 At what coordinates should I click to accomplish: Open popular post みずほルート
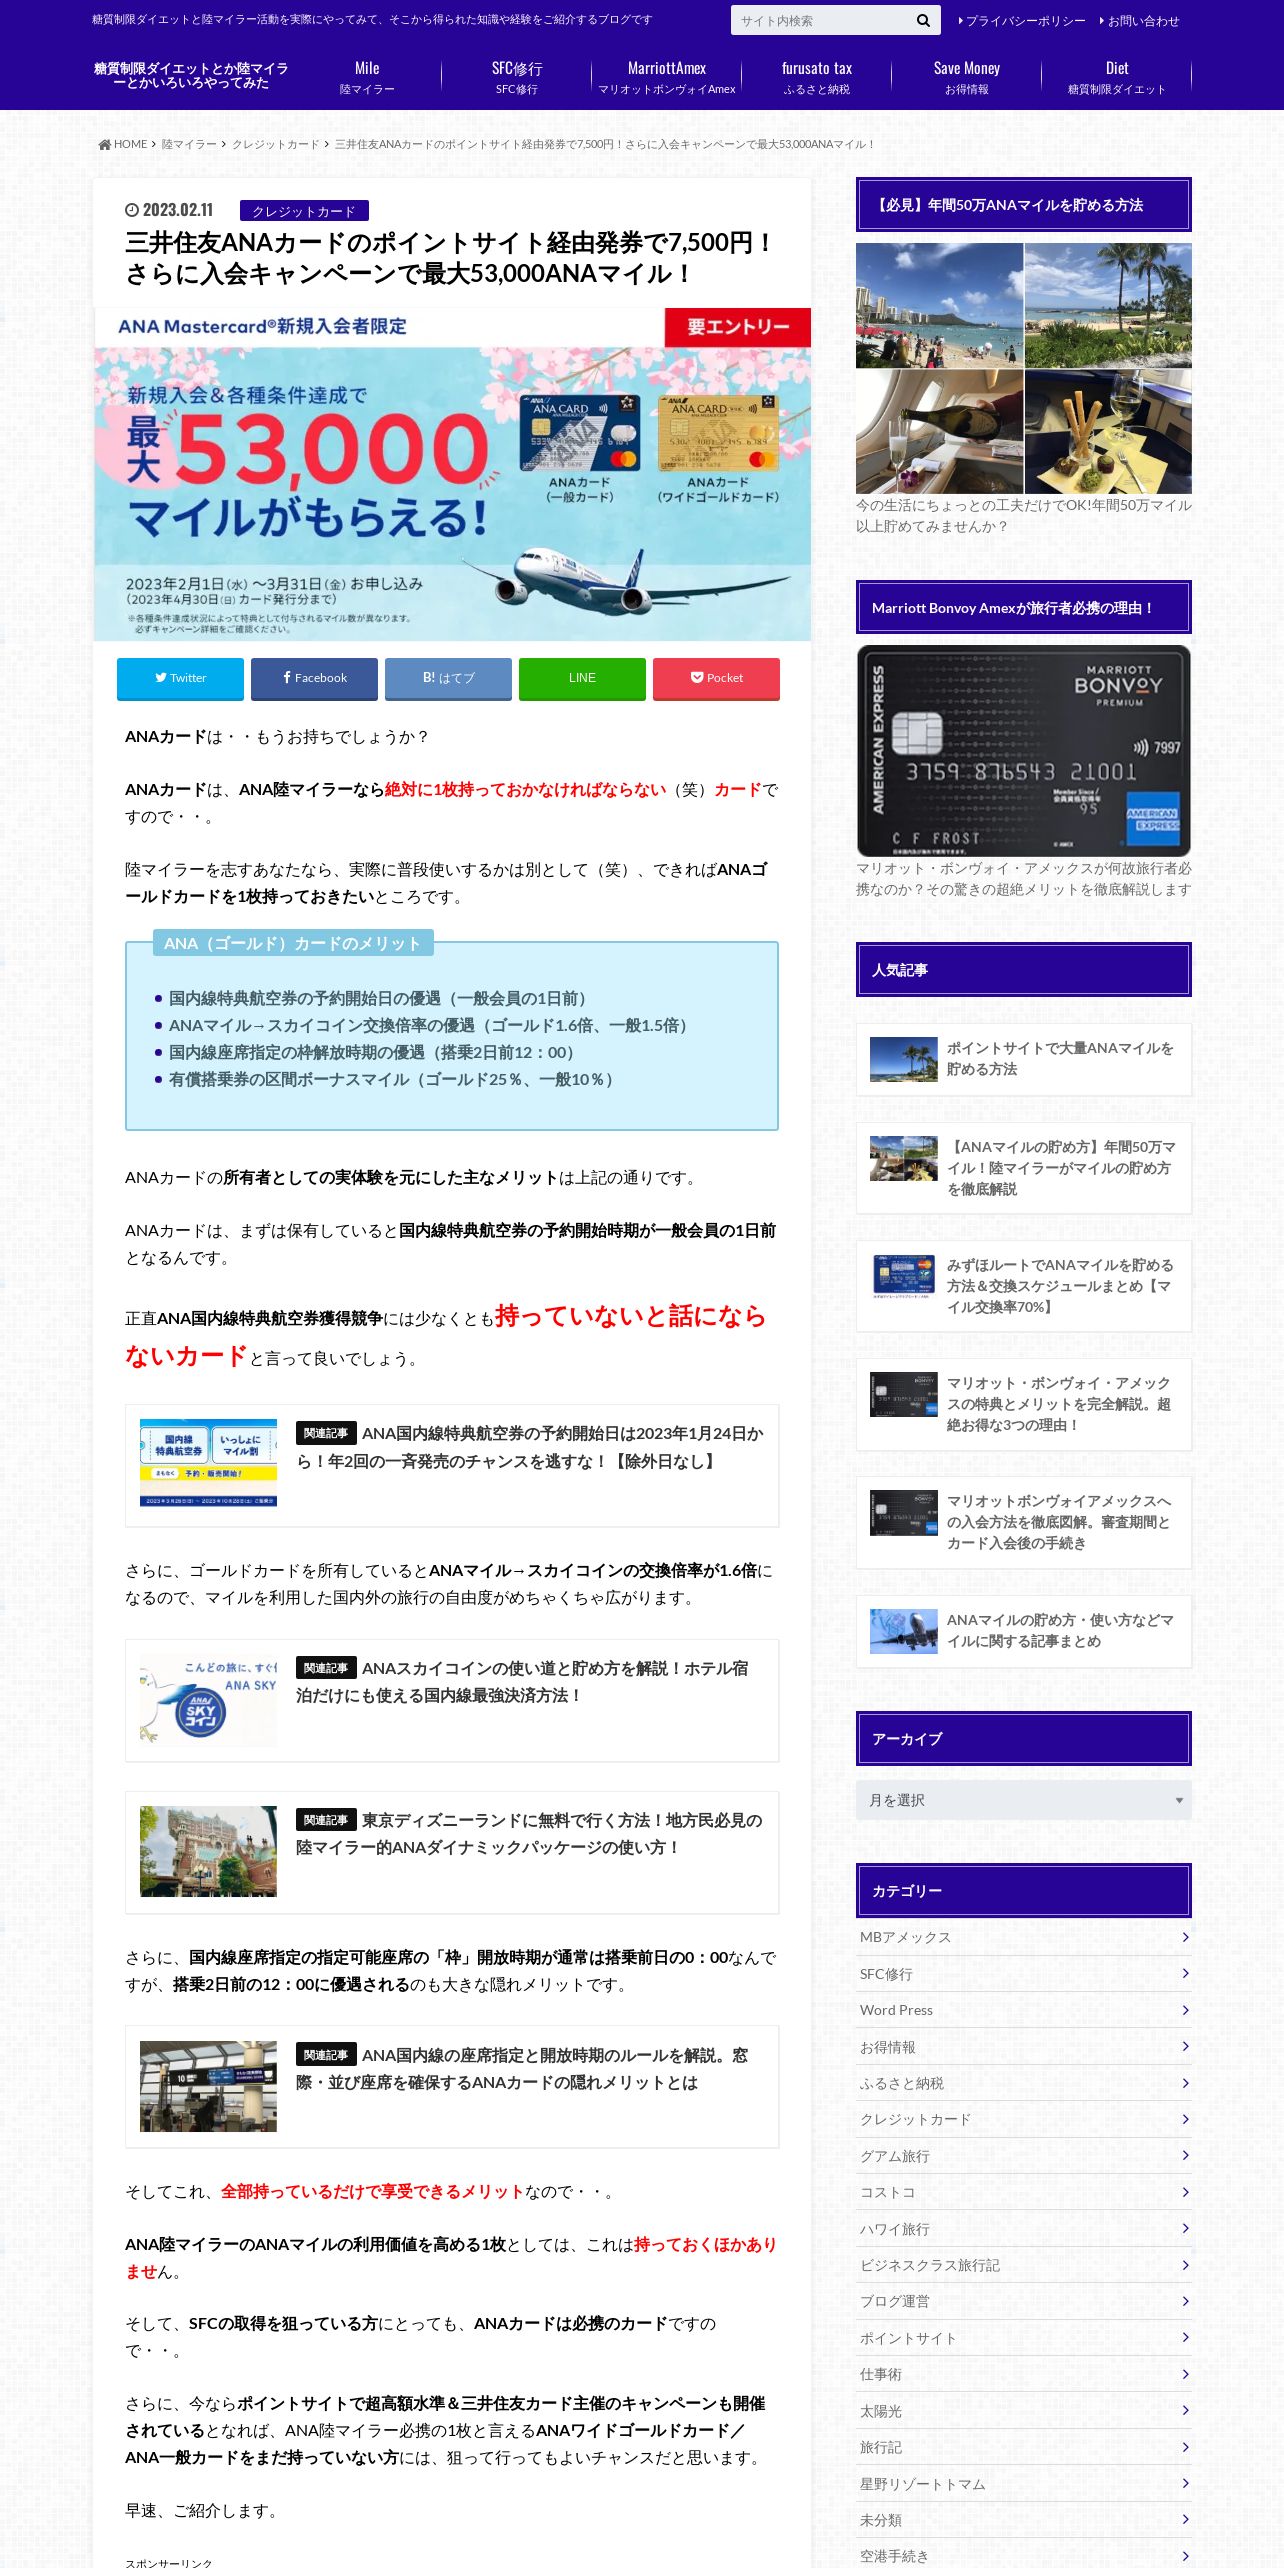point(1024,1286)
